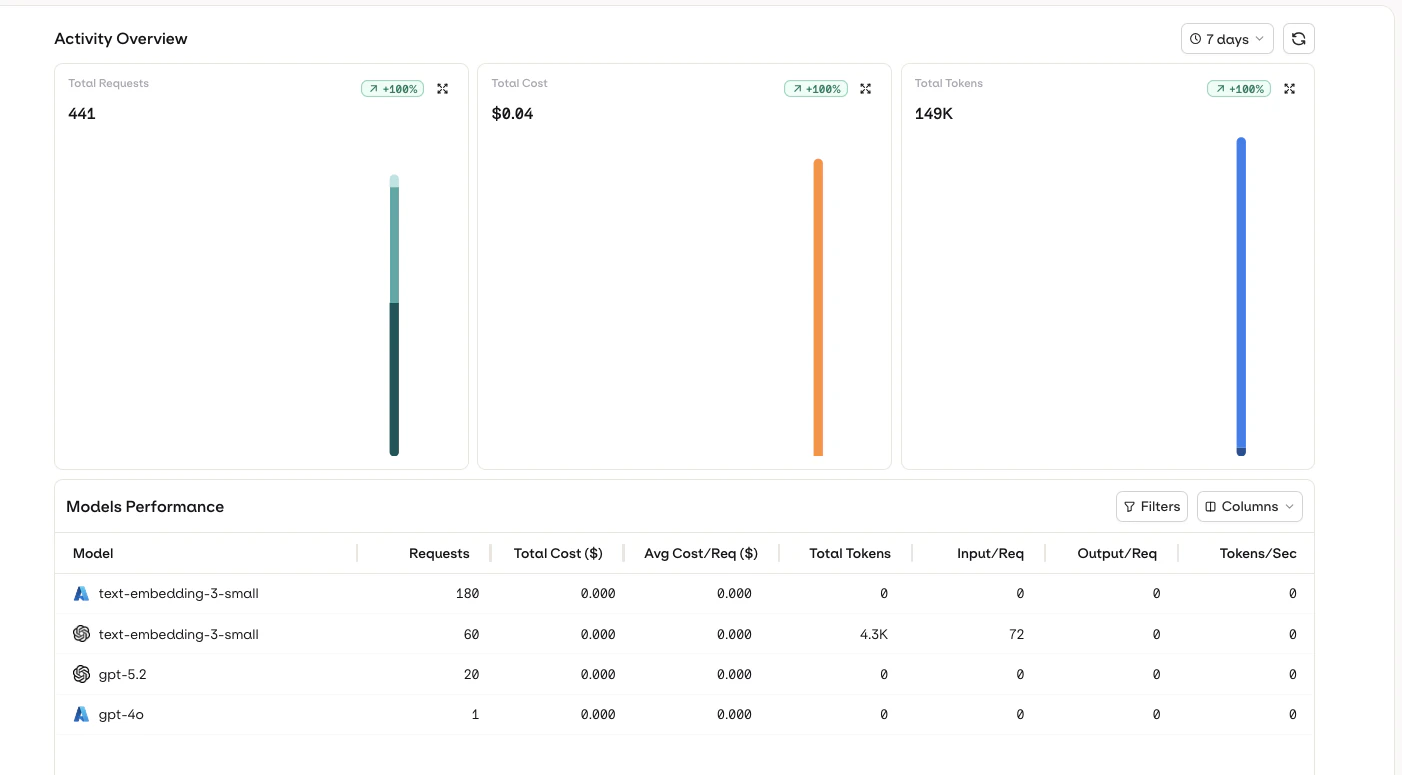This screenshot has width=1402, height=775.
Task: Sort by the Tokens/Sec column header
Action: point(1258,554)
